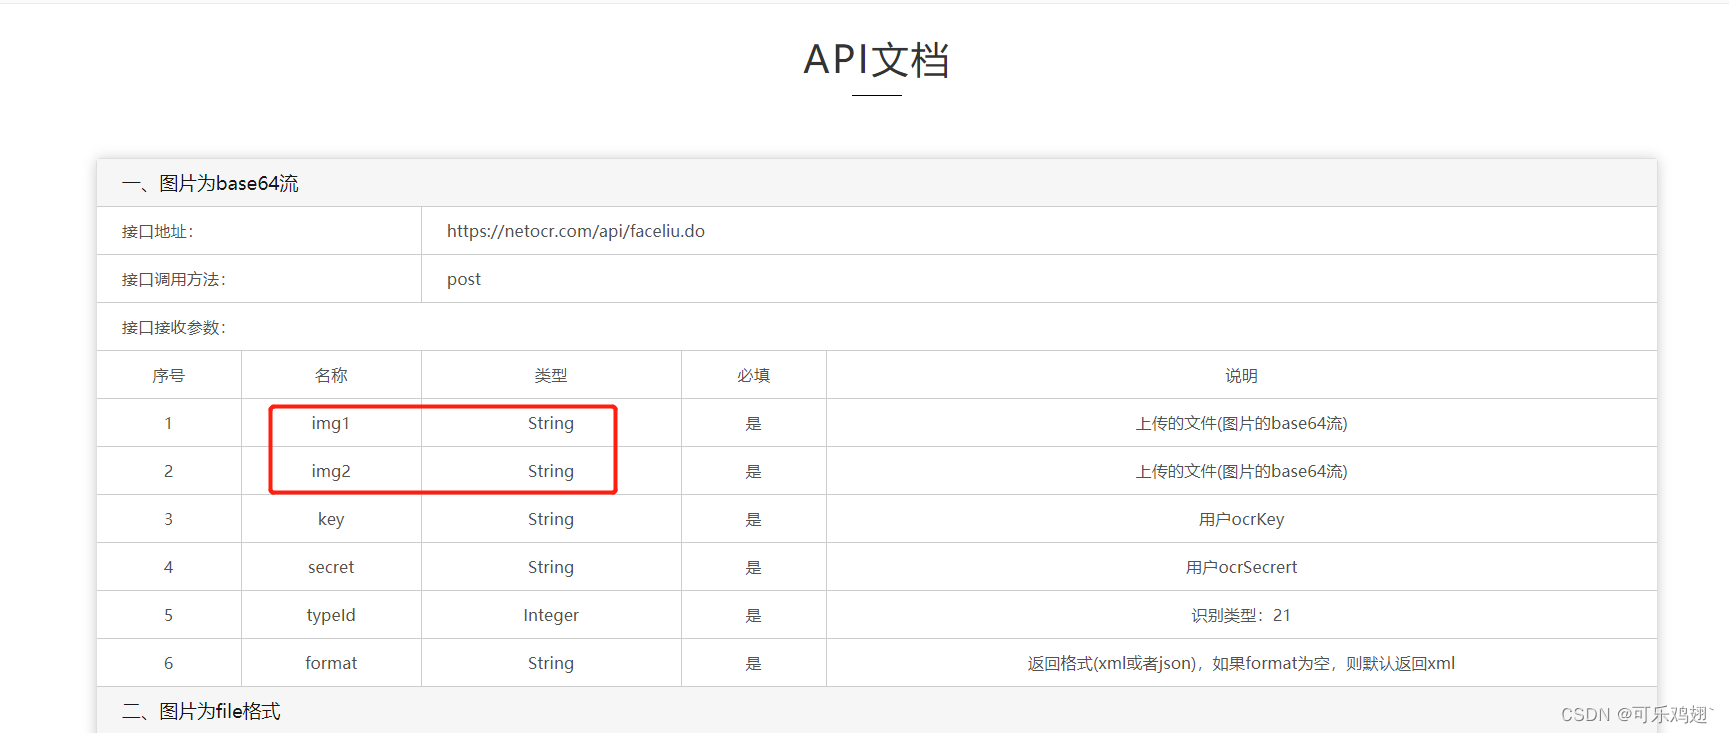The width and height of the screenshot is (1729, 733).
Task: Click the 是 required cell in format row
Action: [754, 663]
